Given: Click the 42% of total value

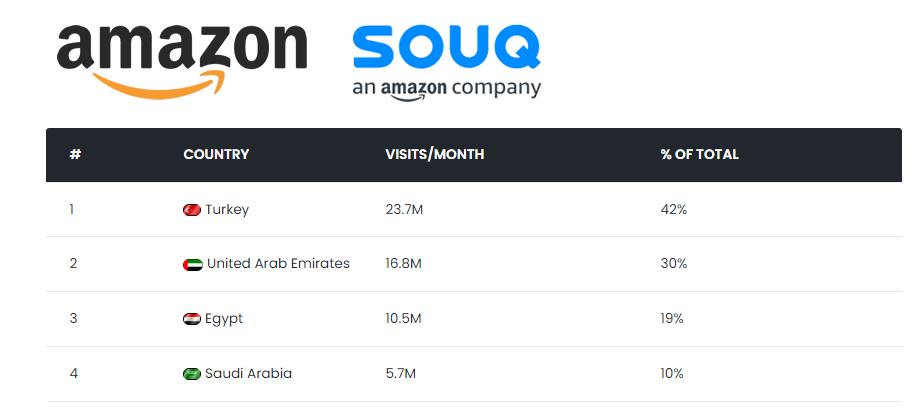Looking at the screenshot, I should [673, 210].
